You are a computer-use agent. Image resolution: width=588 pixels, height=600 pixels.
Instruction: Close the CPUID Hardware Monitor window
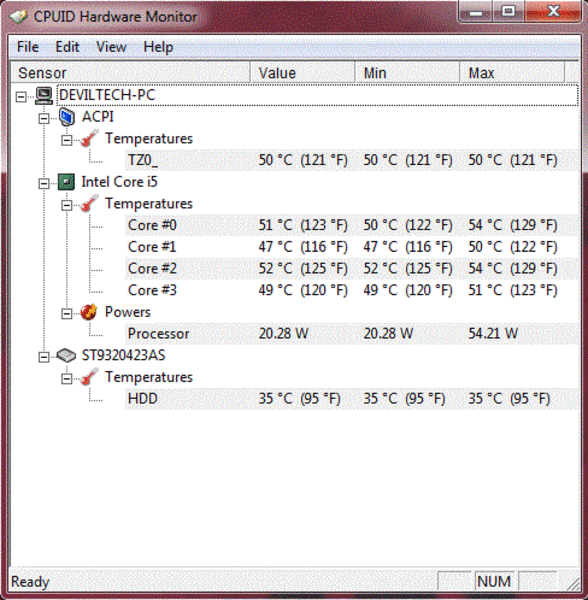pyautogui.click(x=553, y=11)
